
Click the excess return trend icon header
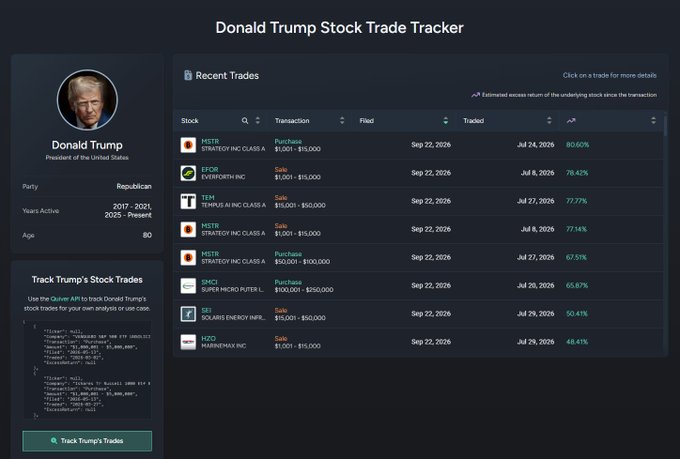(x=571, y=121)
